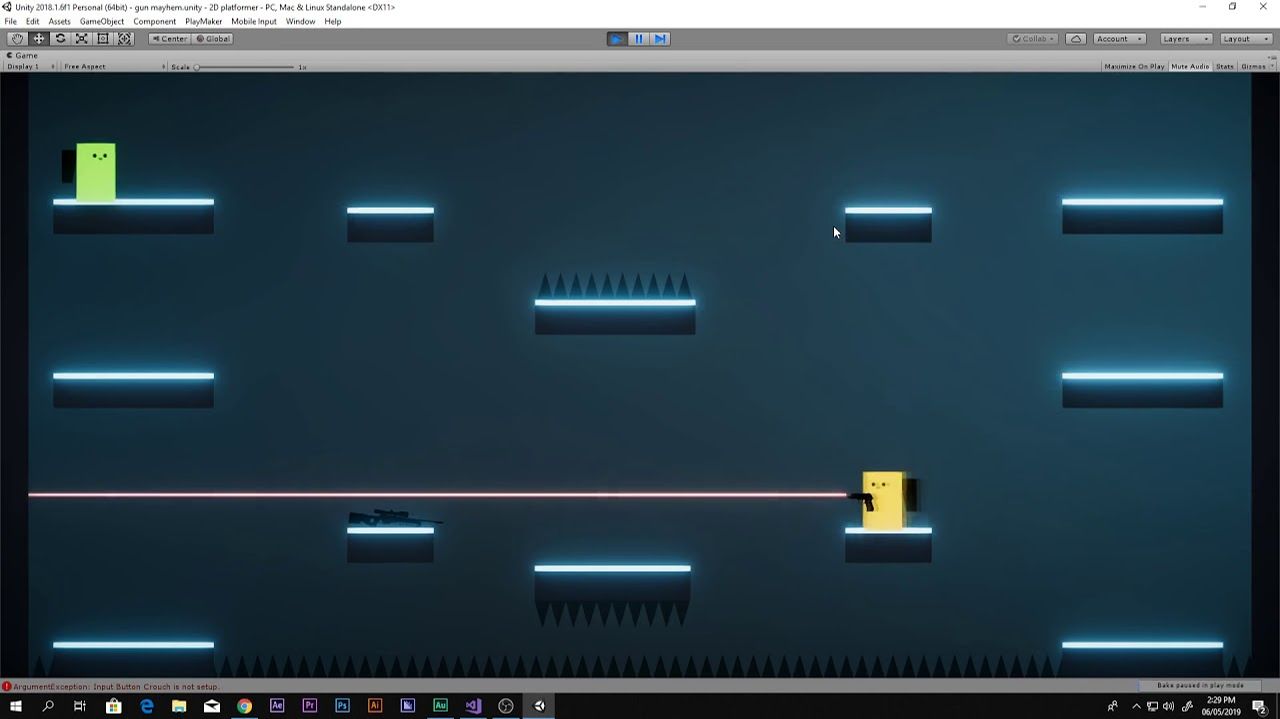Open the GameObject menu

[102, 21]
